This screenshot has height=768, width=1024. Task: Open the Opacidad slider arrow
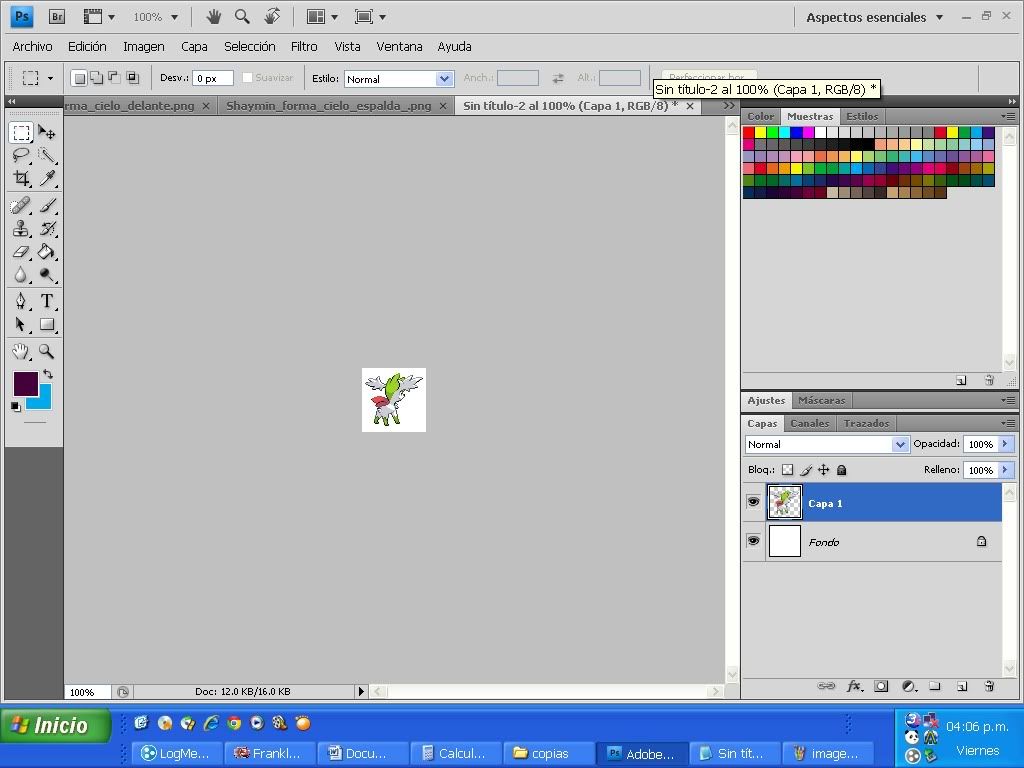click(x=1006, y=444)
